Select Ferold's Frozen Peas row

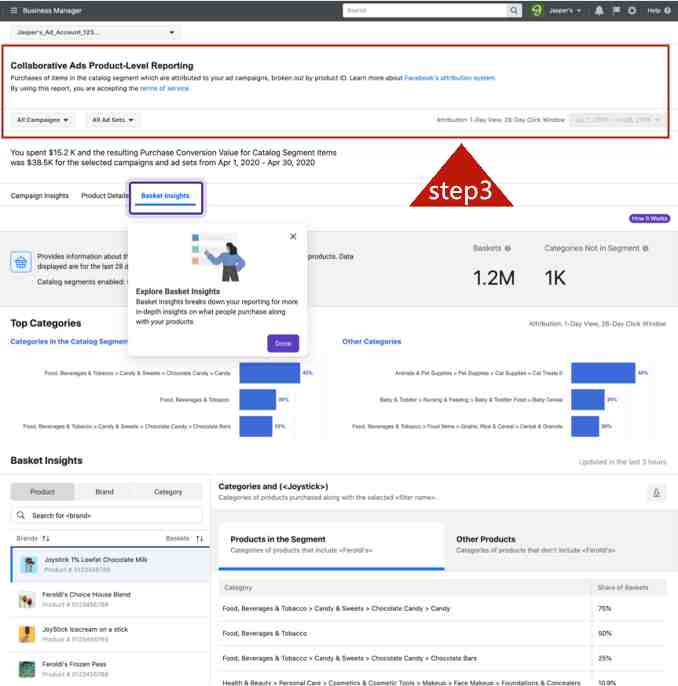[x=110, y=669]
